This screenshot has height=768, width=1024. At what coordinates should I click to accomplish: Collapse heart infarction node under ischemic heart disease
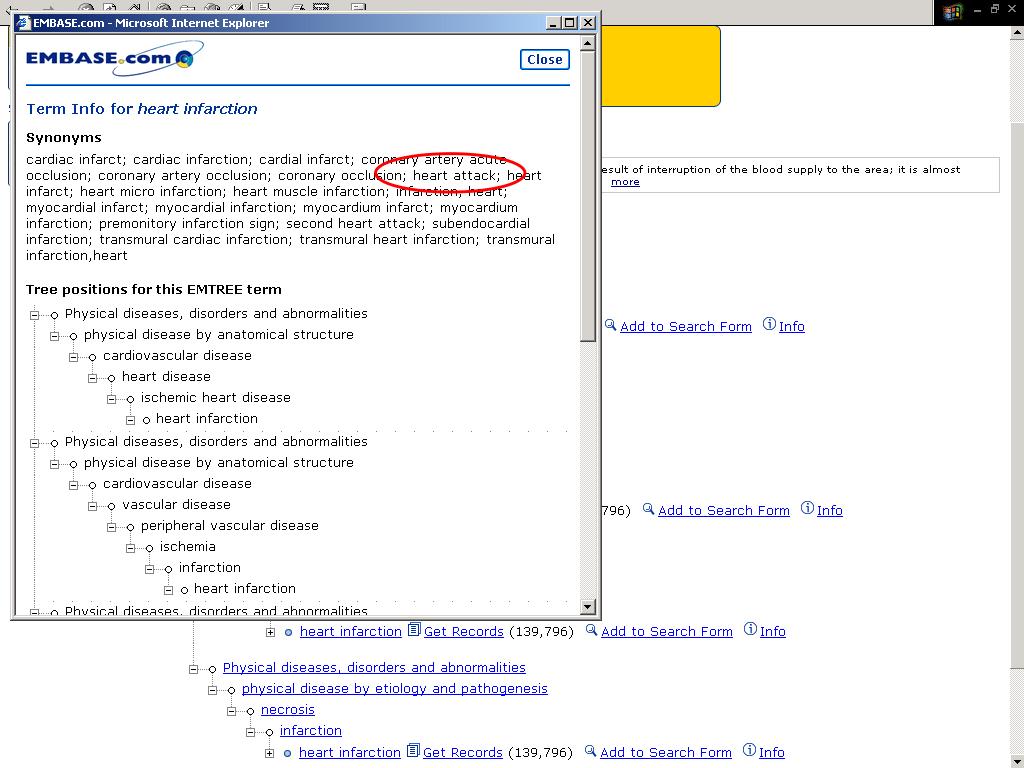click(x=131, y=420)
